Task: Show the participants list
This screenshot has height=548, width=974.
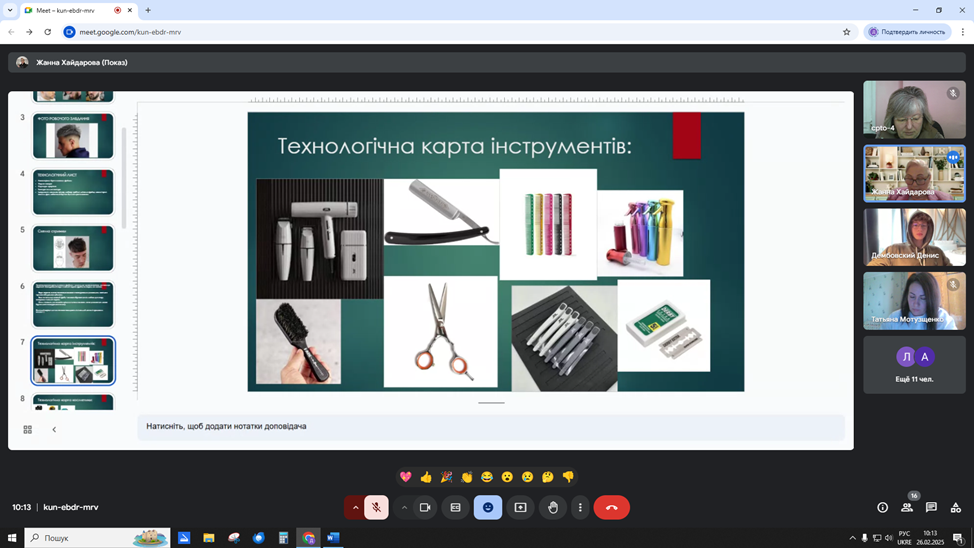Action: (907, 507)
